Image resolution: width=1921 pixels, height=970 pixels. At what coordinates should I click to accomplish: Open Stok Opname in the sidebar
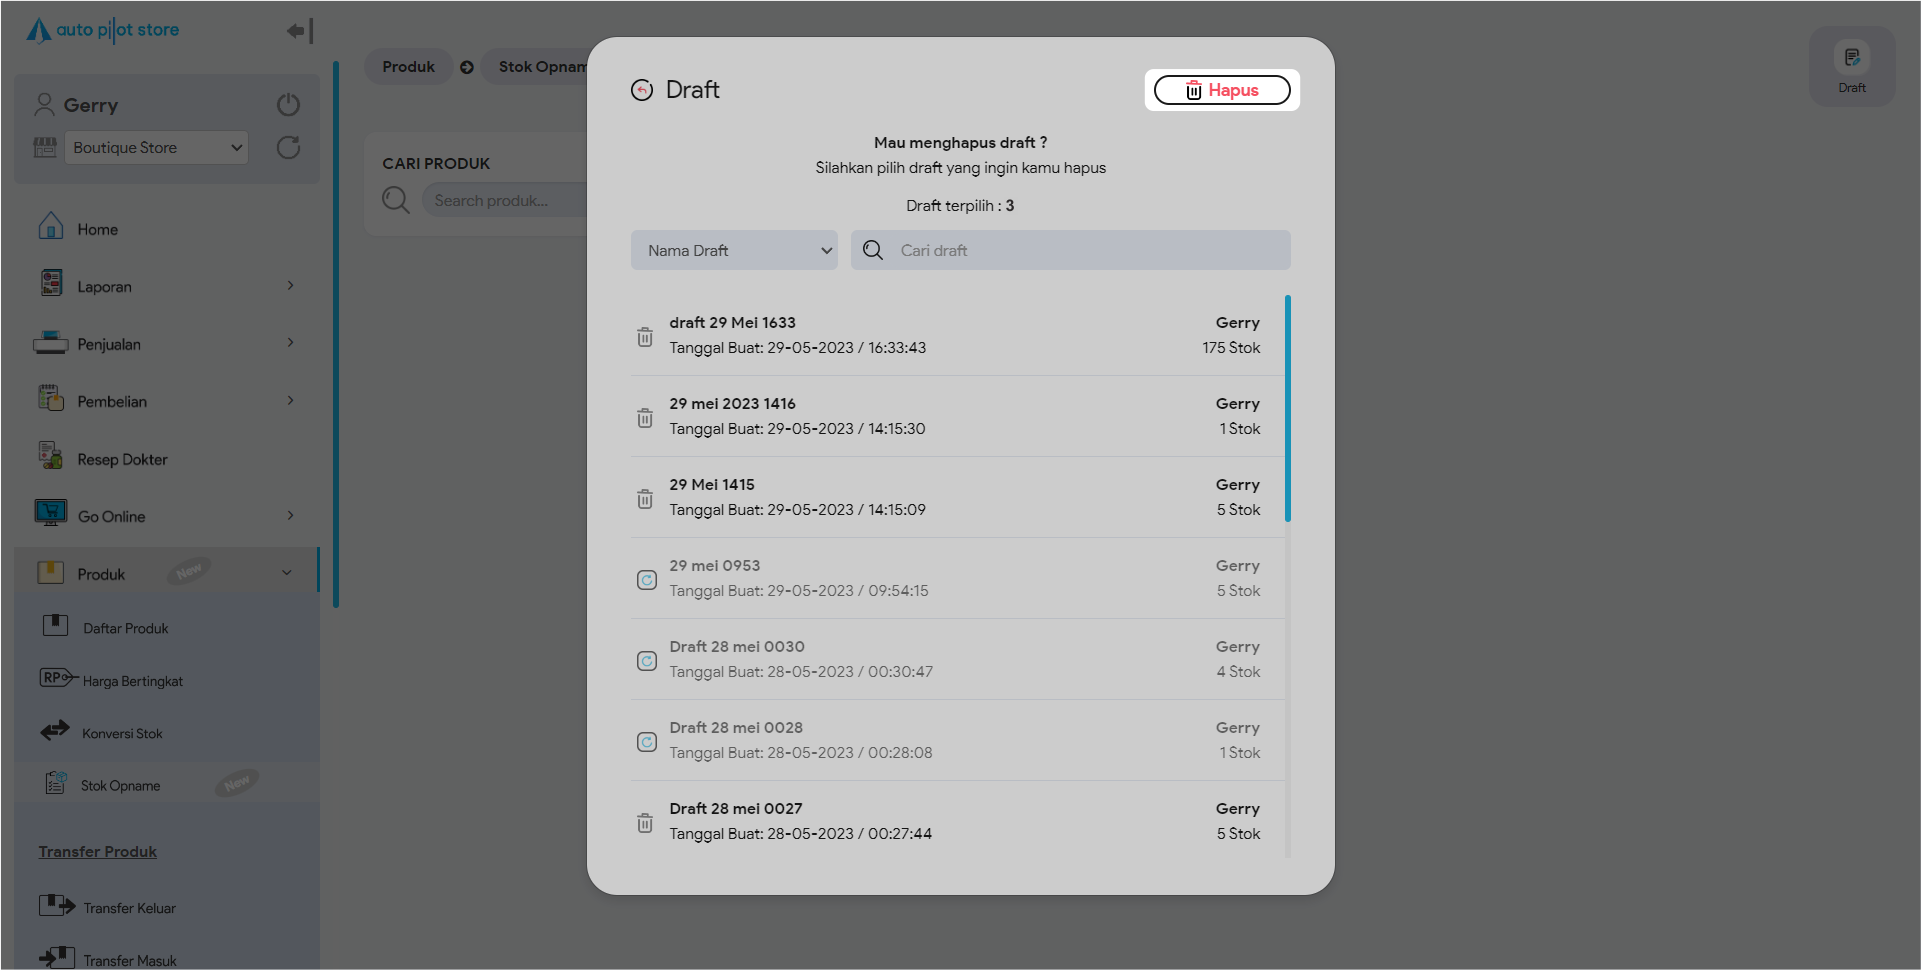click(x=120, y=785)
